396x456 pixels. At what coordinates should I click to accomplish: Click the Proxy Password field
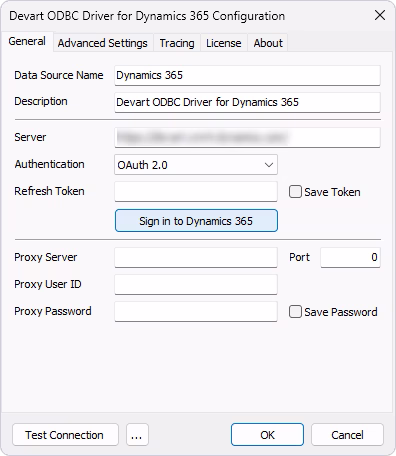(x=196, y=311)
